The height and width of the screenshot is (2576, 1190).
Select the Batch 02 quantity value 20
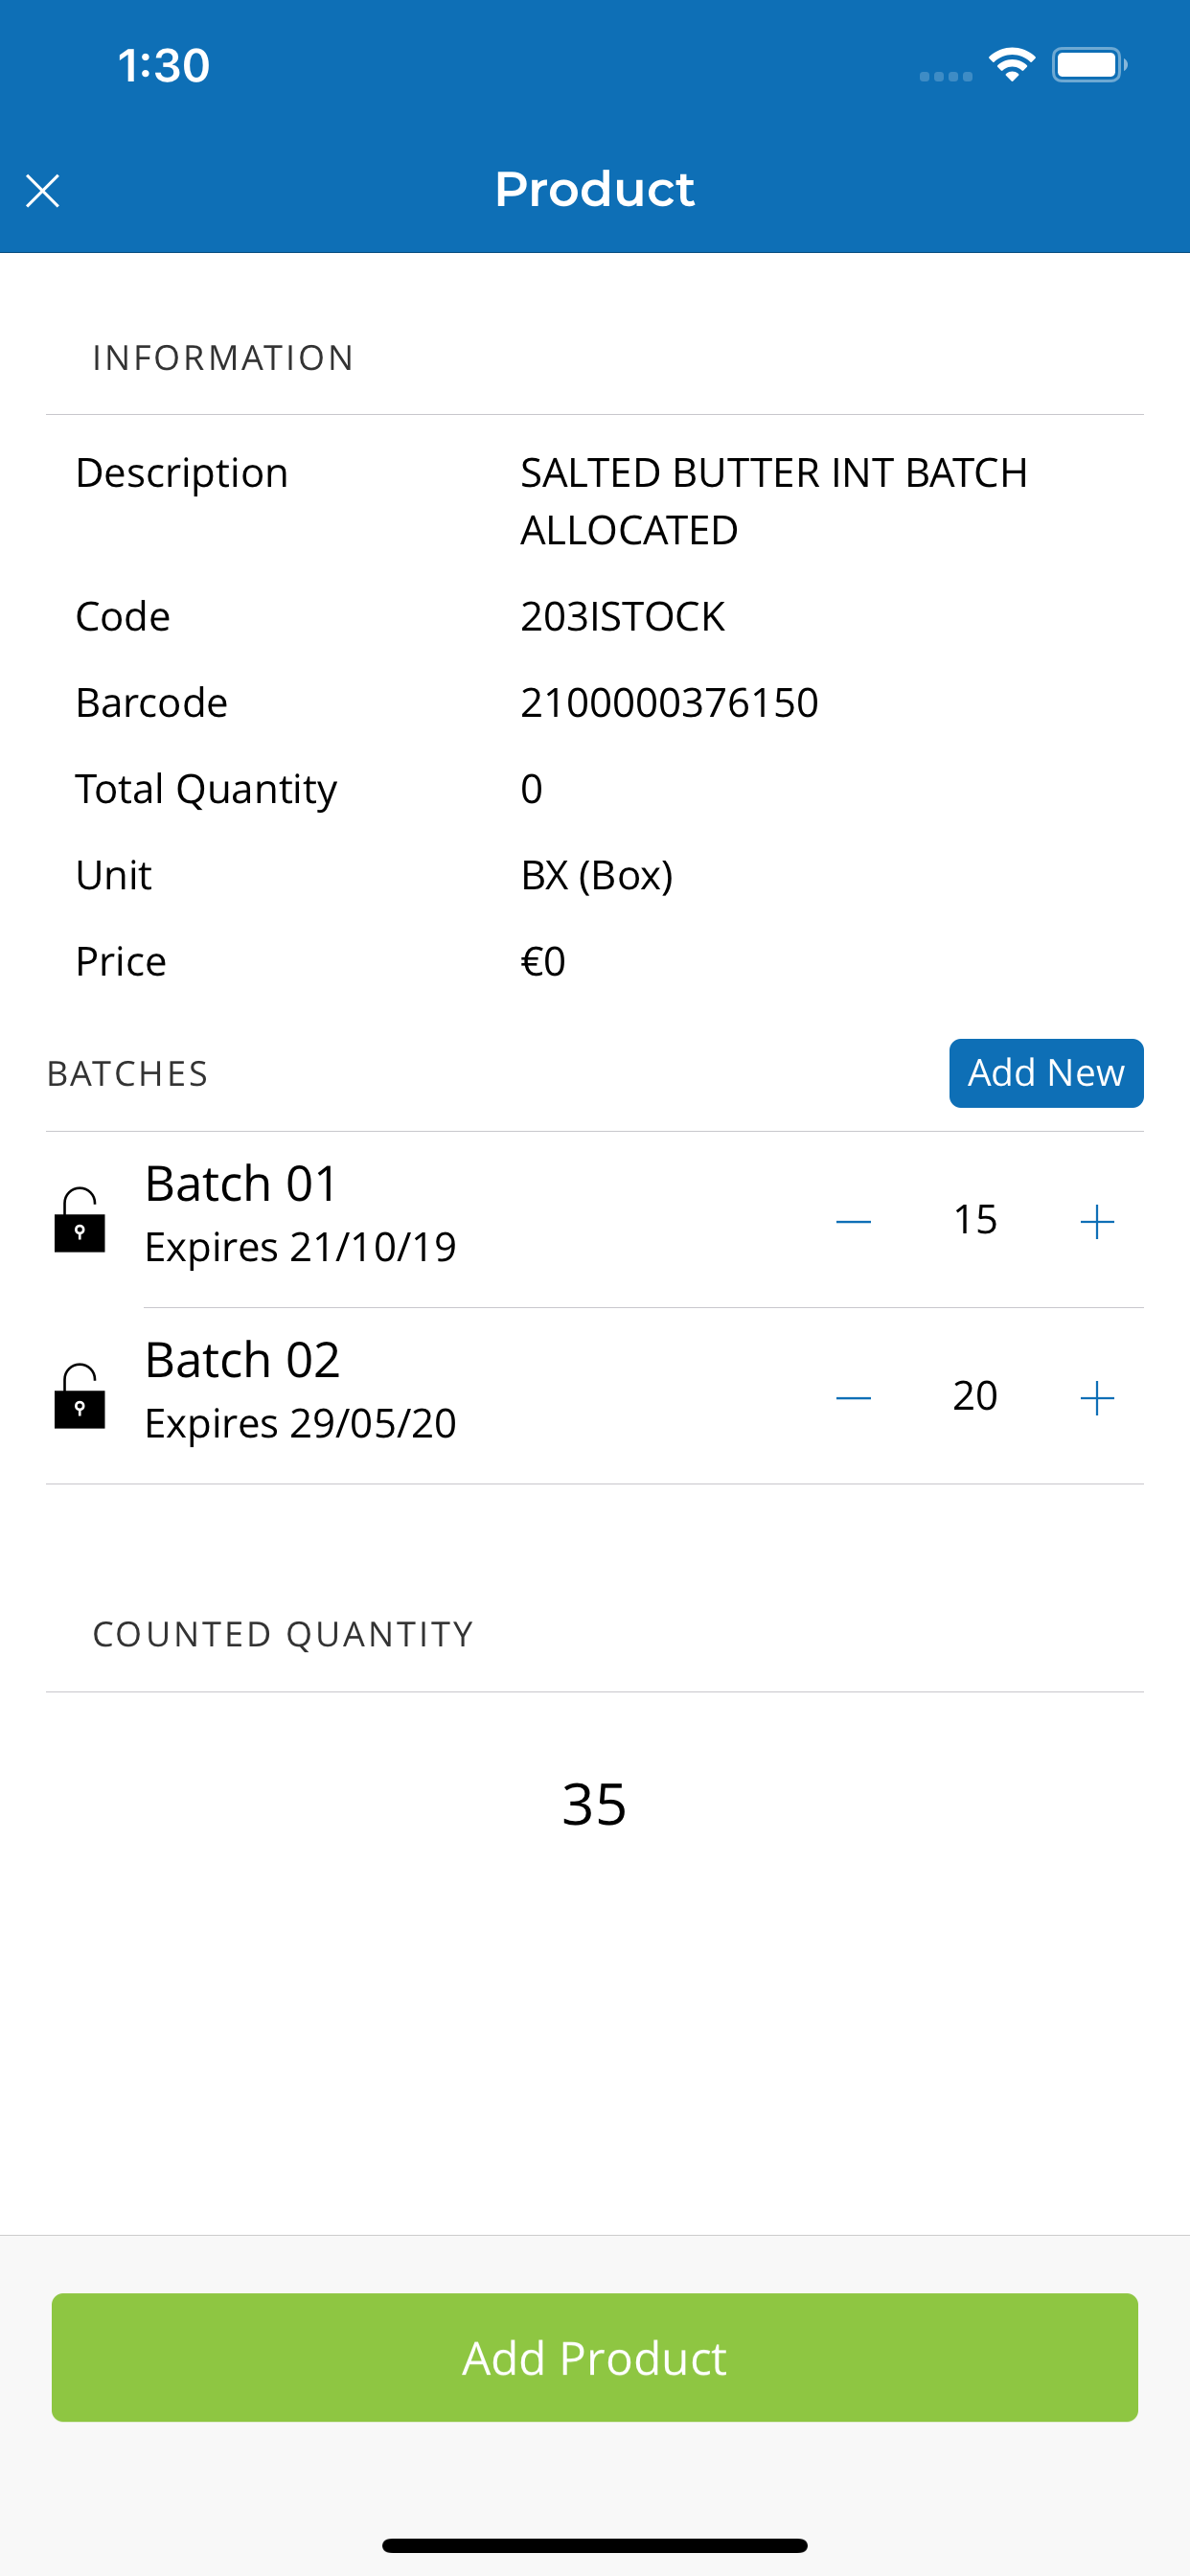[x=975, y=1395]
